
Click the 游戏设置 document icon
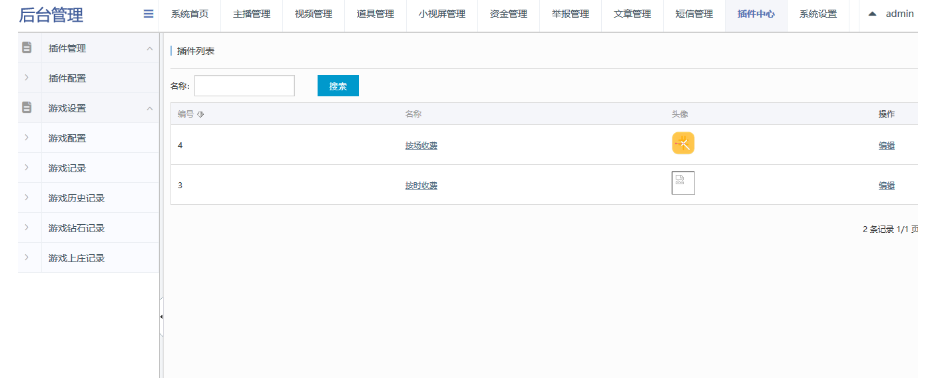pos(27,108)
